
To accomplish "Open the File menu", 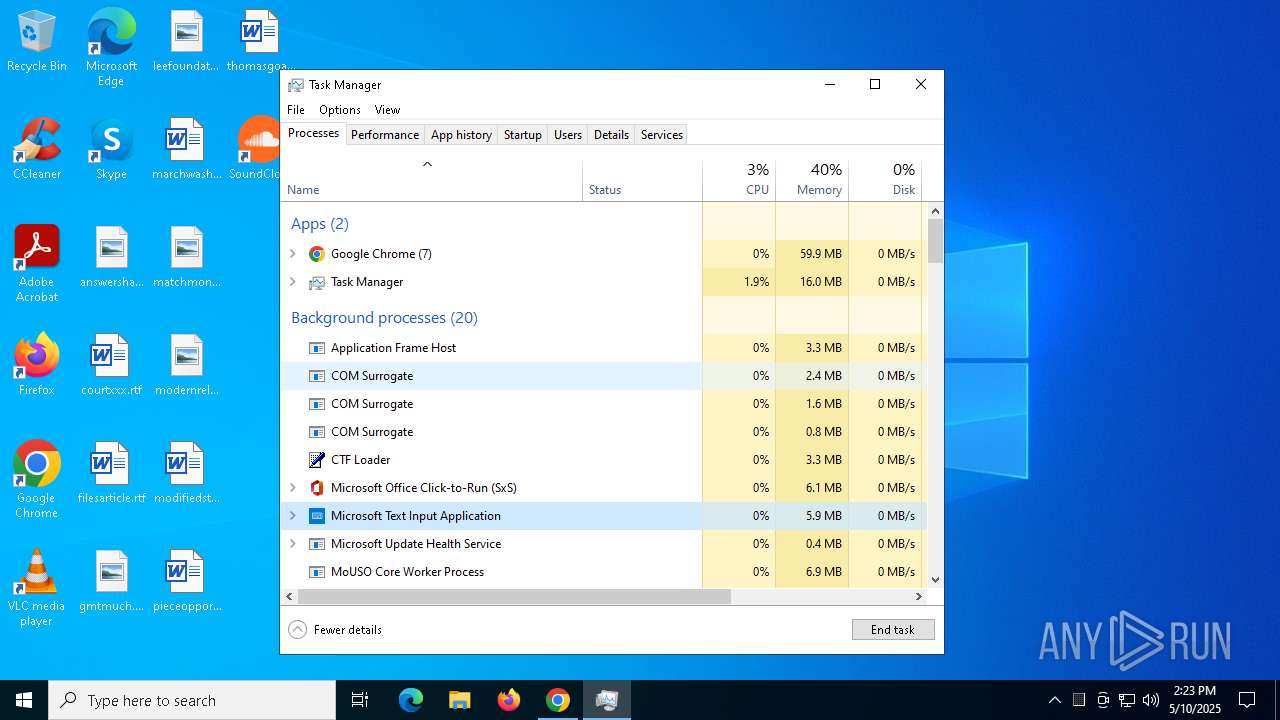I will [296, 110].
